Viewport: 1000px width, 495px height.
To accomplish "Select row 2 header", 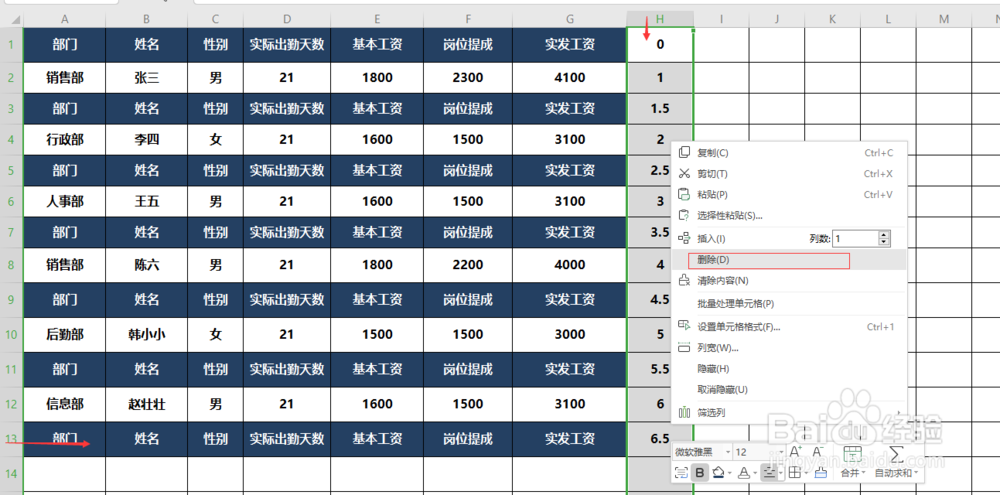I will pyautogui.click(x=11, y=78).
